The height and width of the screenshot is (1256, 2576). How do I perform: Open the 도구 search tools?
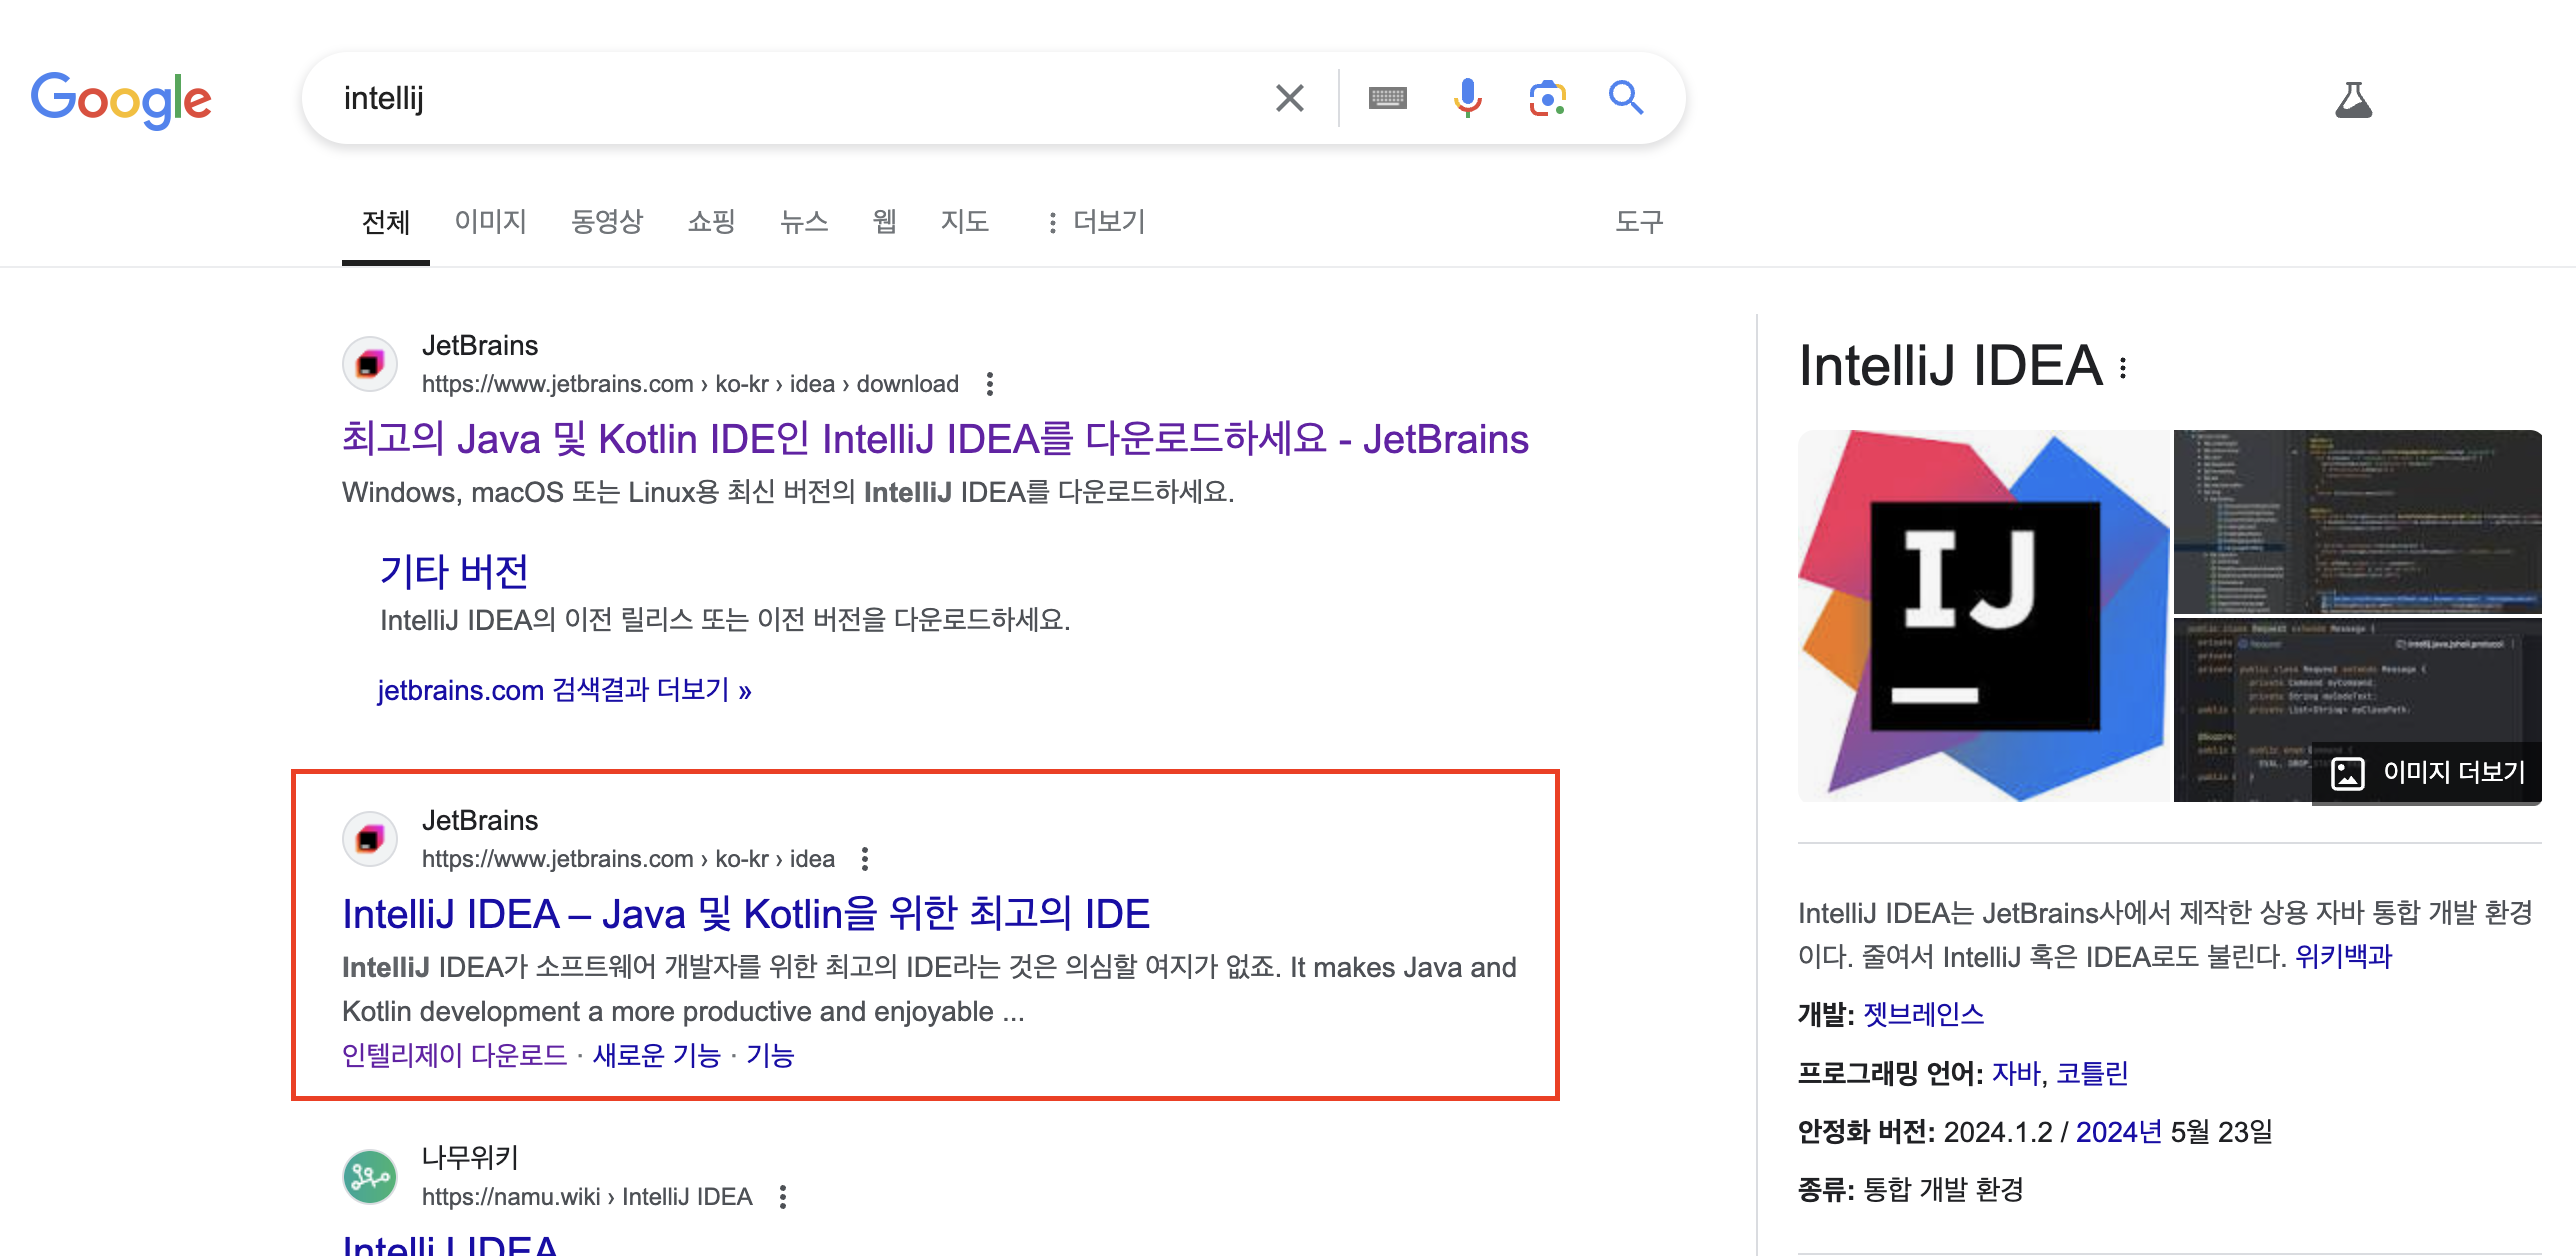1638,222
